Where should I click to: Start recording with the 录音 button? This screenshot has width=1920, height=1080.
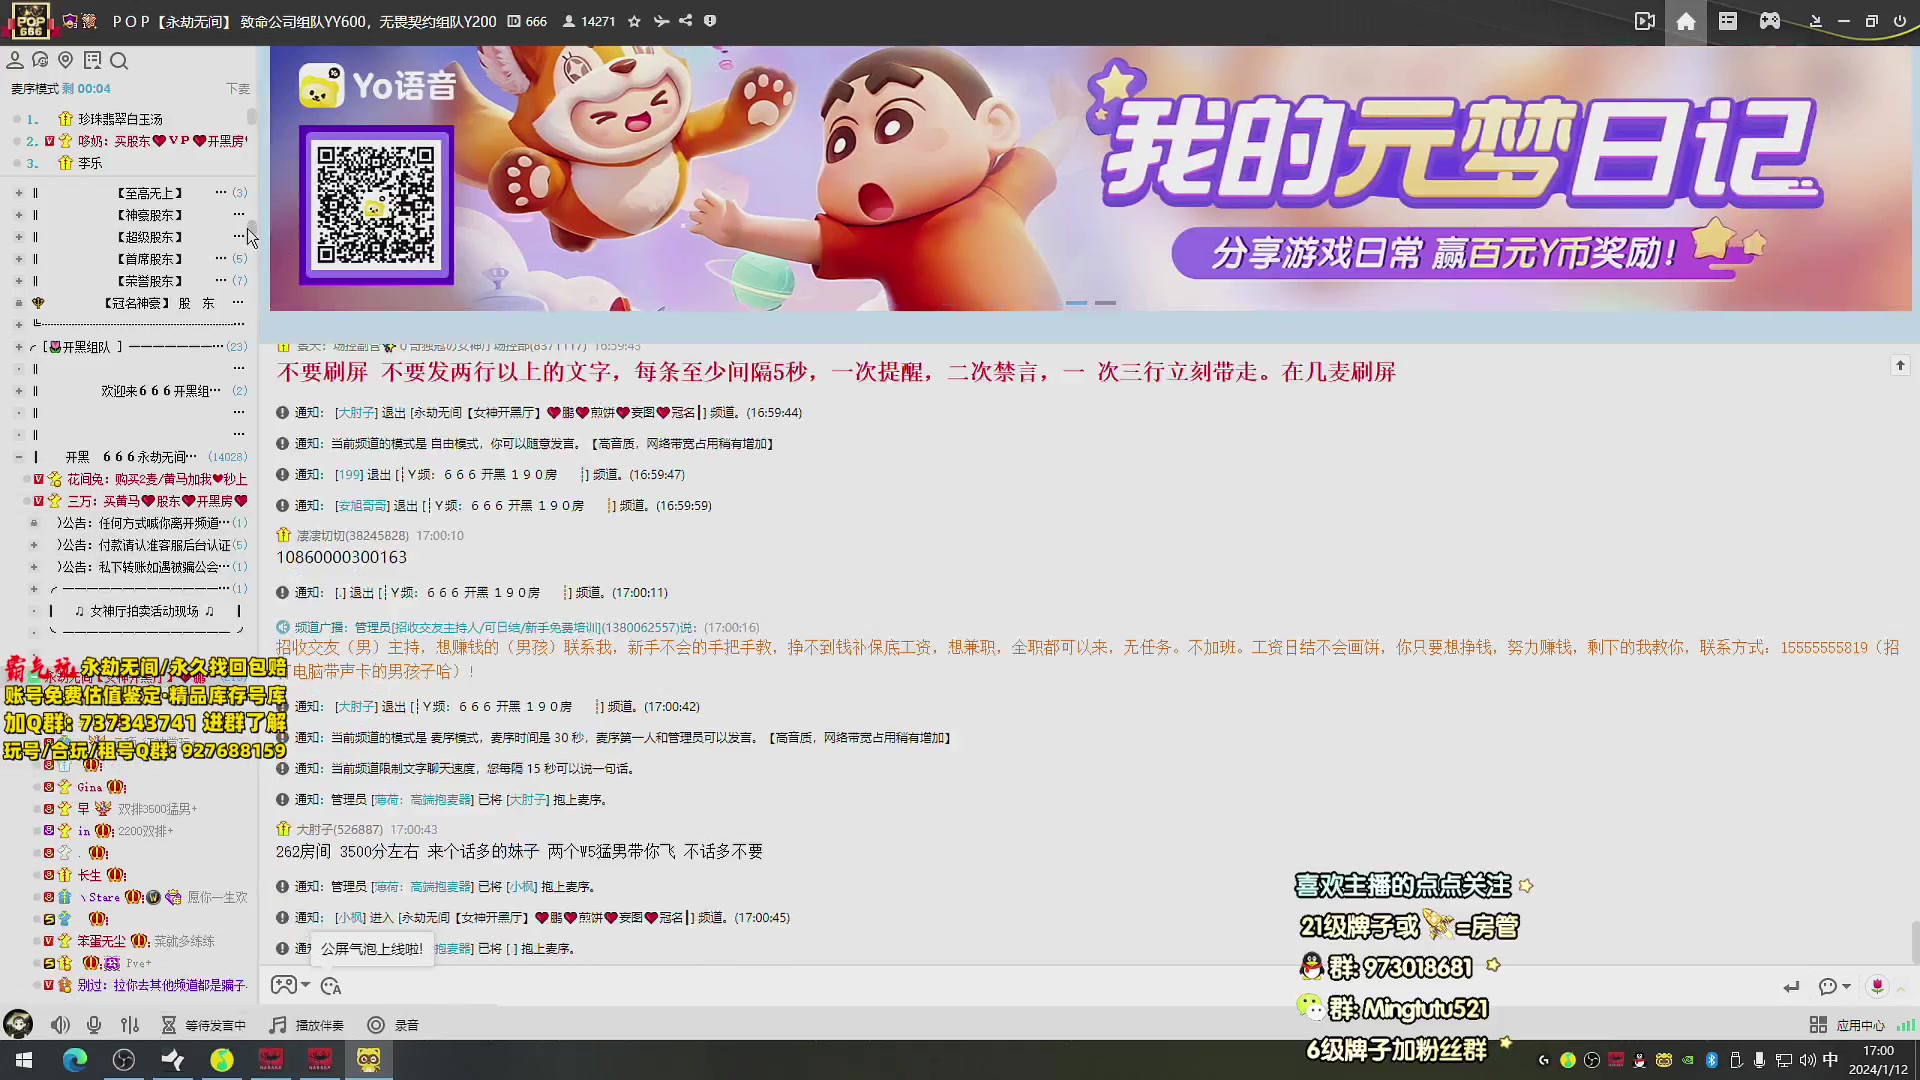pyautogui.click(x=393, y=1025)
